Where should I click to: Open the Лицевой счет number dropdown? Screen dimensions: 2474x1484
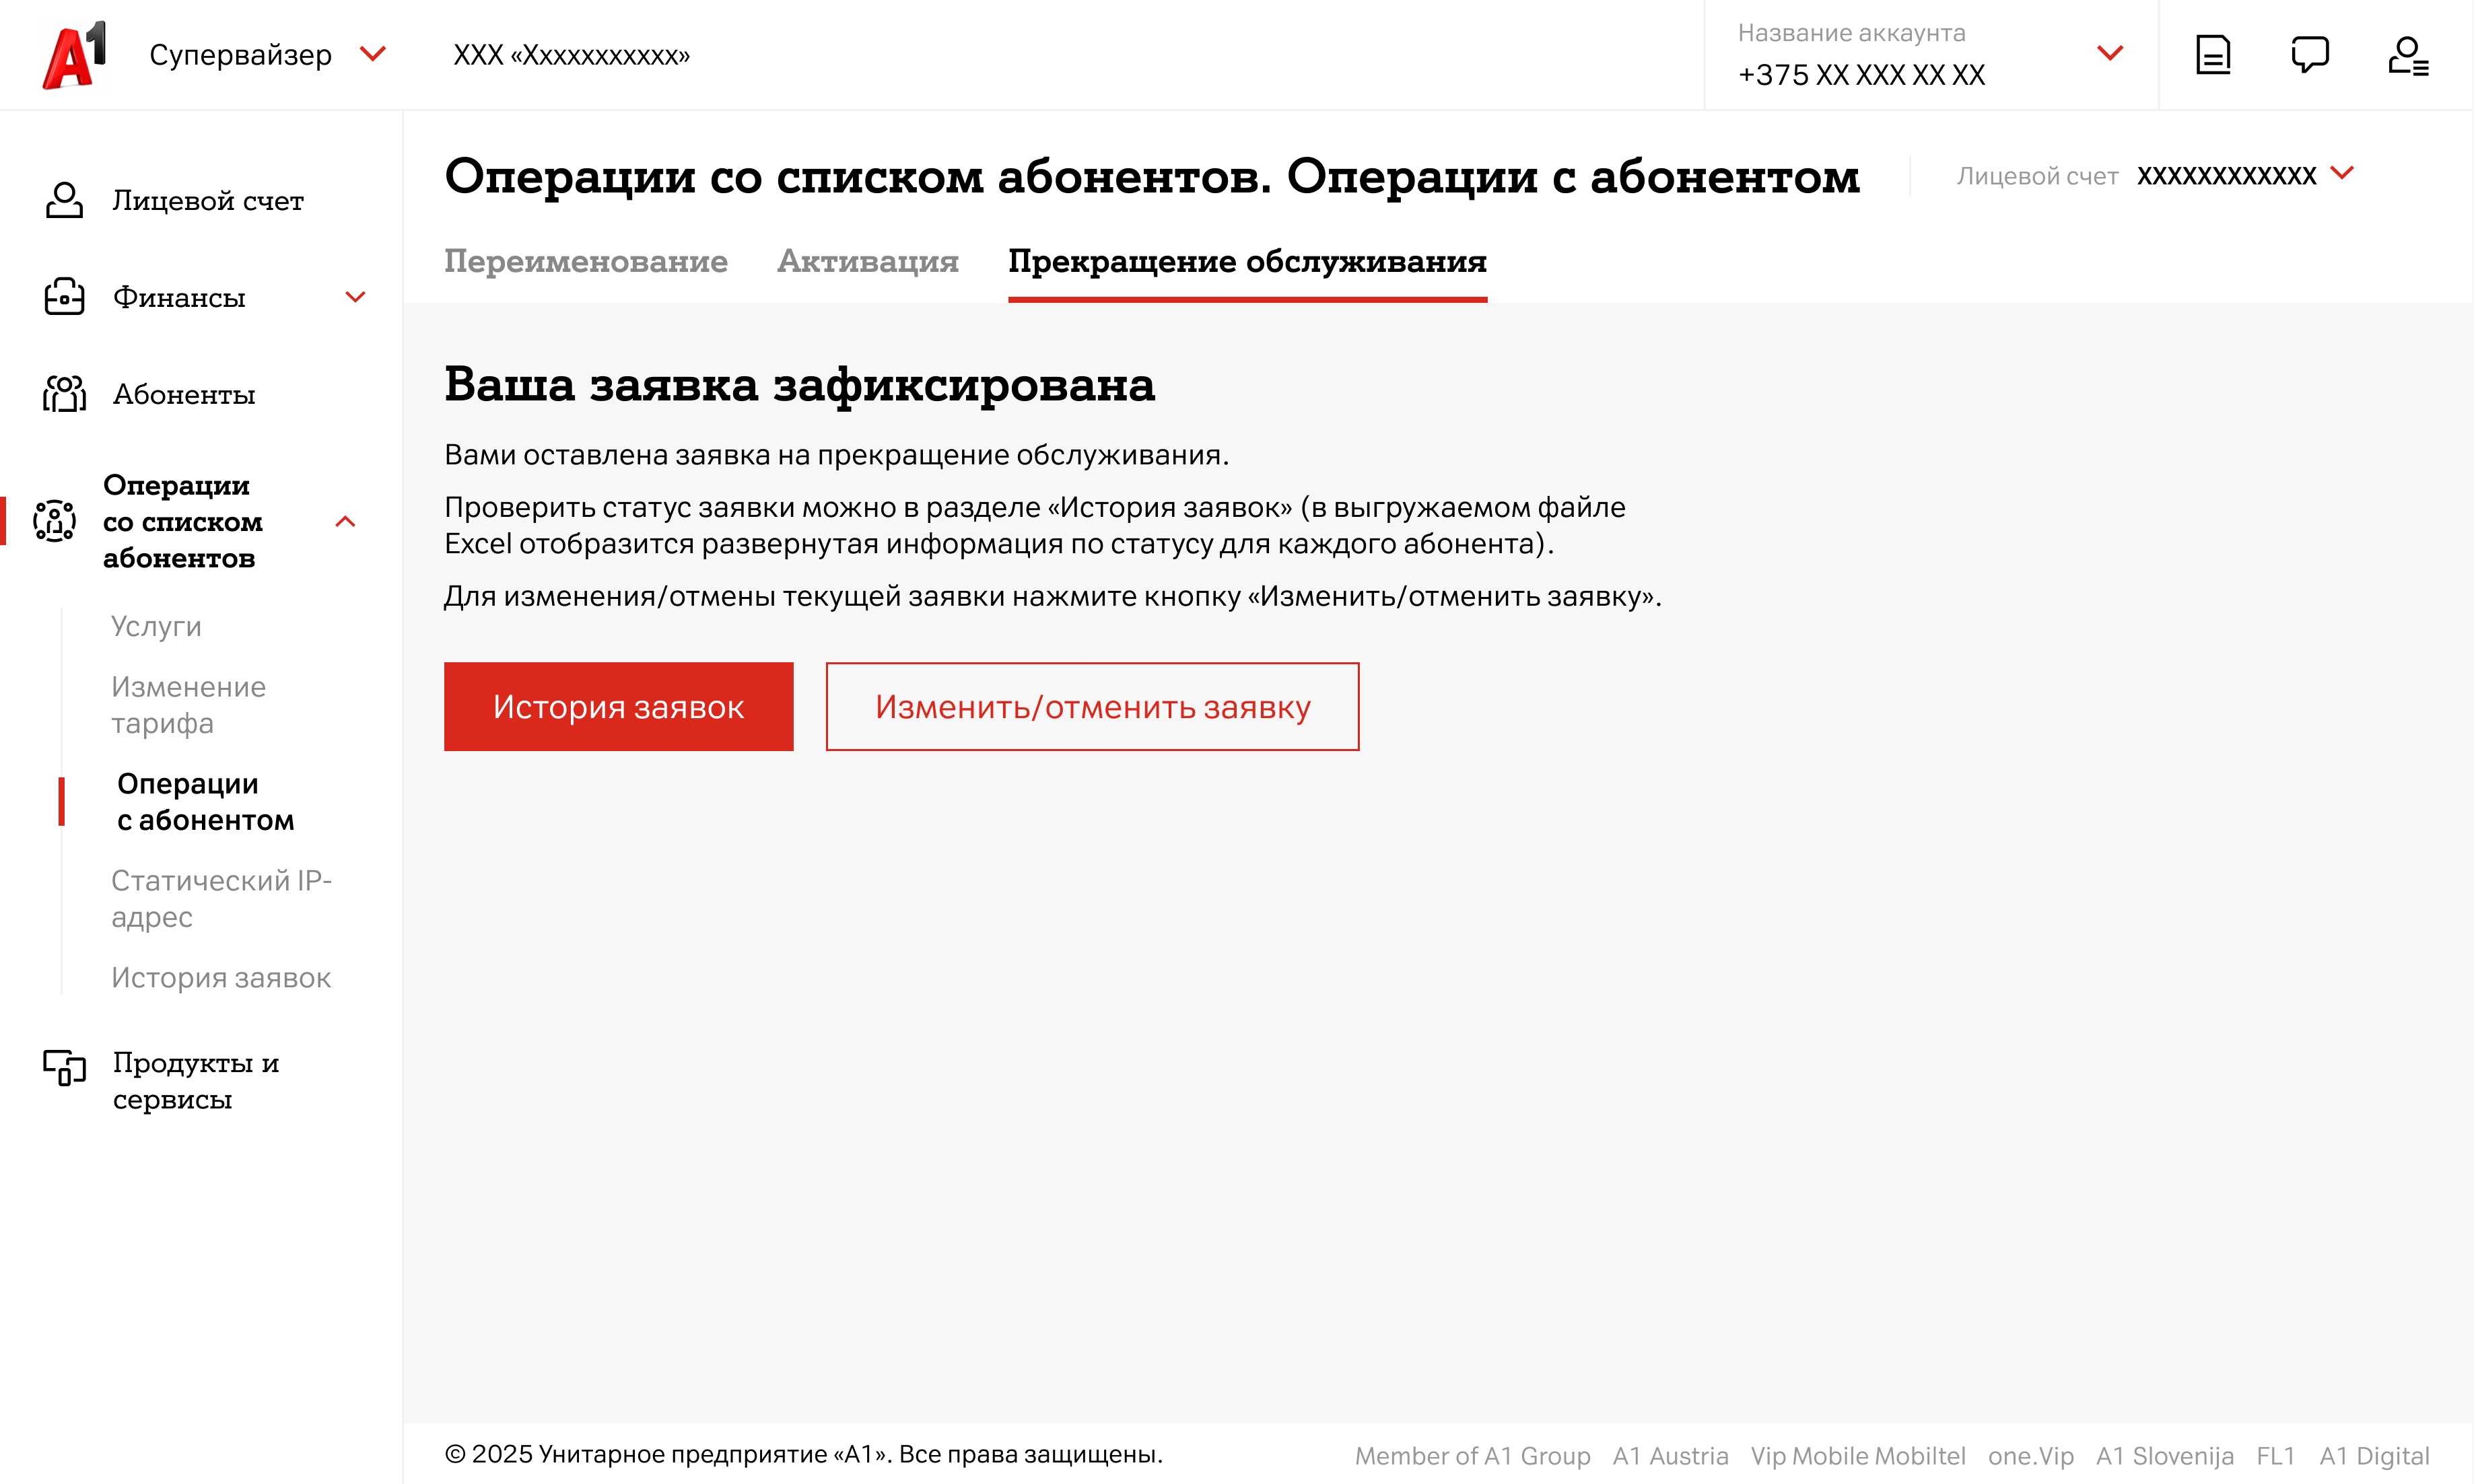pyautogui.click(x=2341, y=174)
